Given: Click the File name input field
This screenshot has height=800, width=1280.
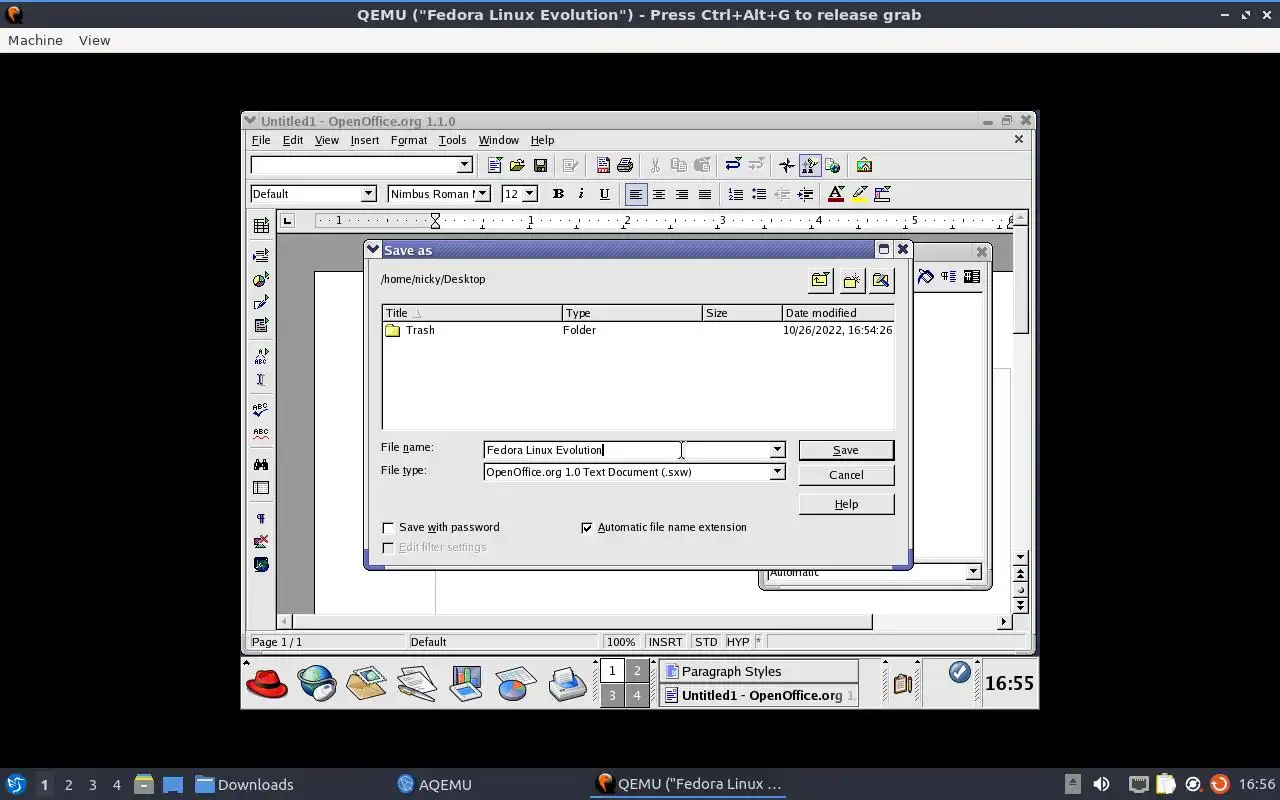Looking at the screenshot, I should pos(627,450).
